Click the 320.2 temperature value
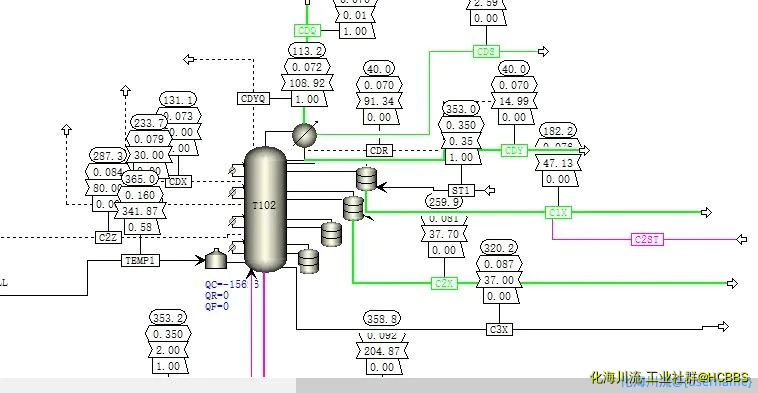Screen dimensions: 758x393 [x=499, y=248]
